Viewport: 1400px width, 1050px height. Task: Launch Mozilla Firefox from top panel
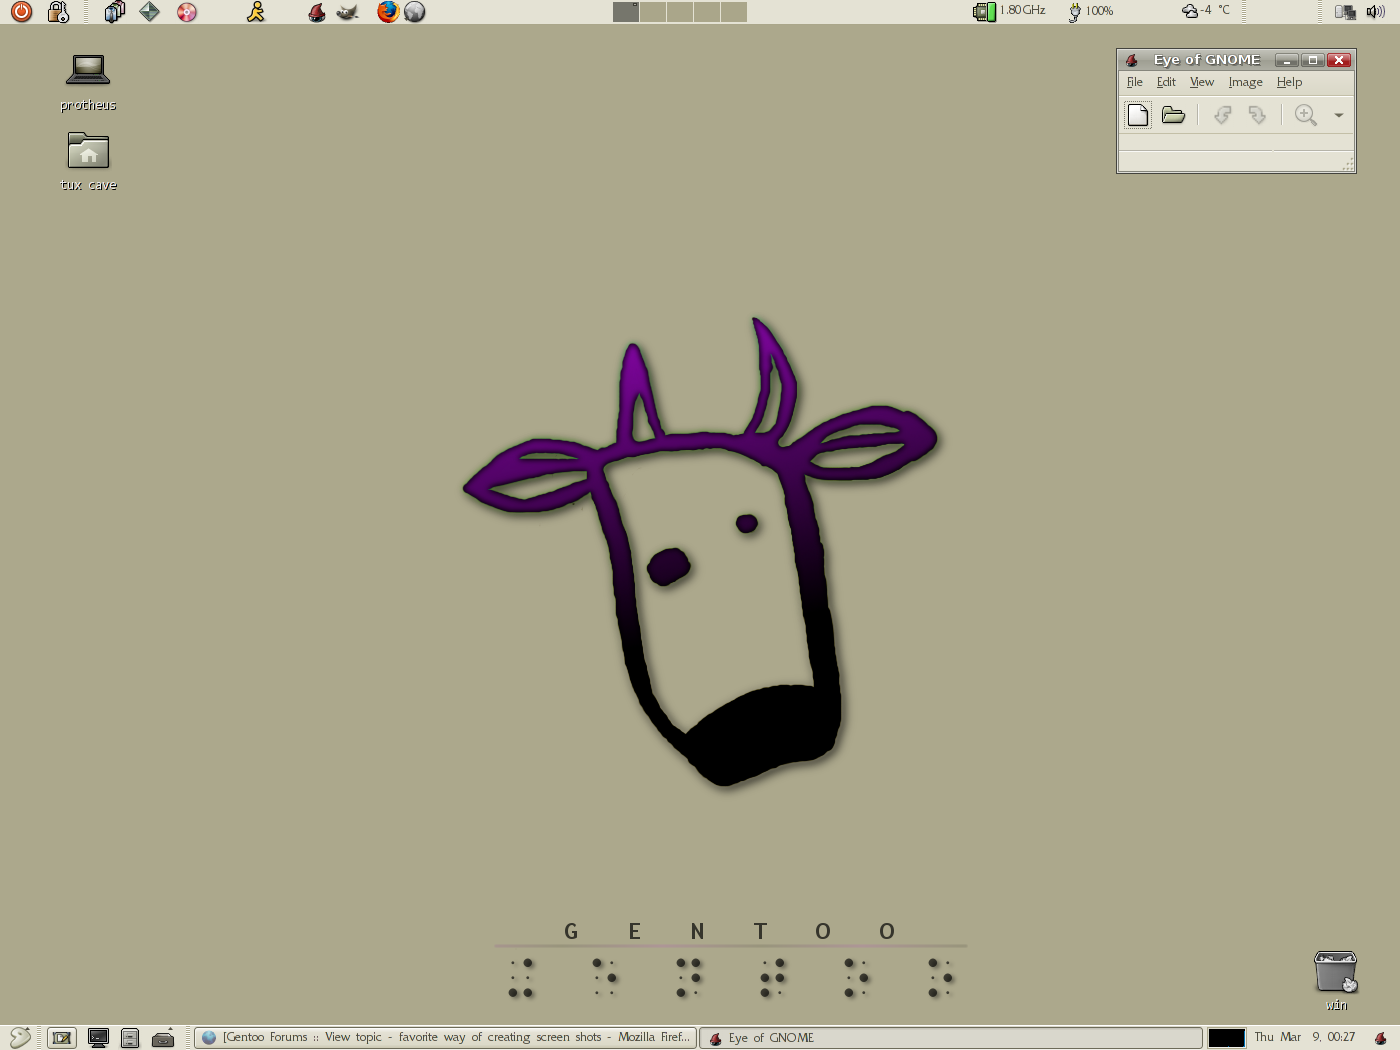[388, 12]
